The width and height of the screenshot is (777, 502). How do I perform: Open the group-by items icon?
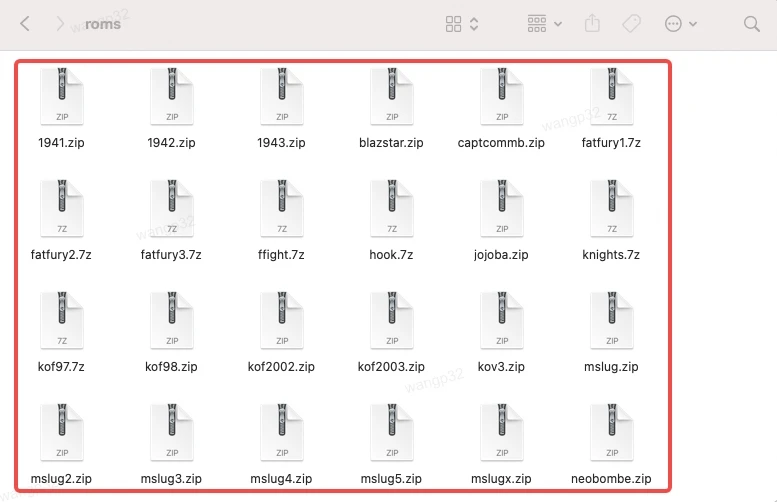pos(537,24)
